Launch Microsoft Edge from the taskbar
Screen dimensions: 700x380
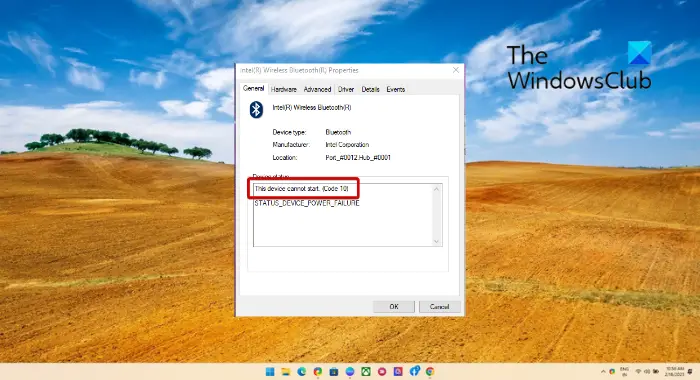coord(302,372)
